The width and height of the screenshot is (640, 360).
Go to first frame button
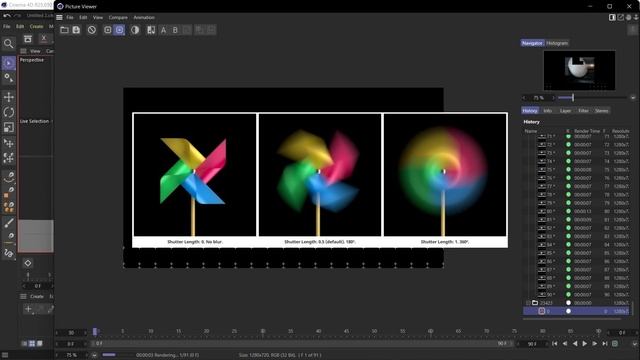pos(555,344)
